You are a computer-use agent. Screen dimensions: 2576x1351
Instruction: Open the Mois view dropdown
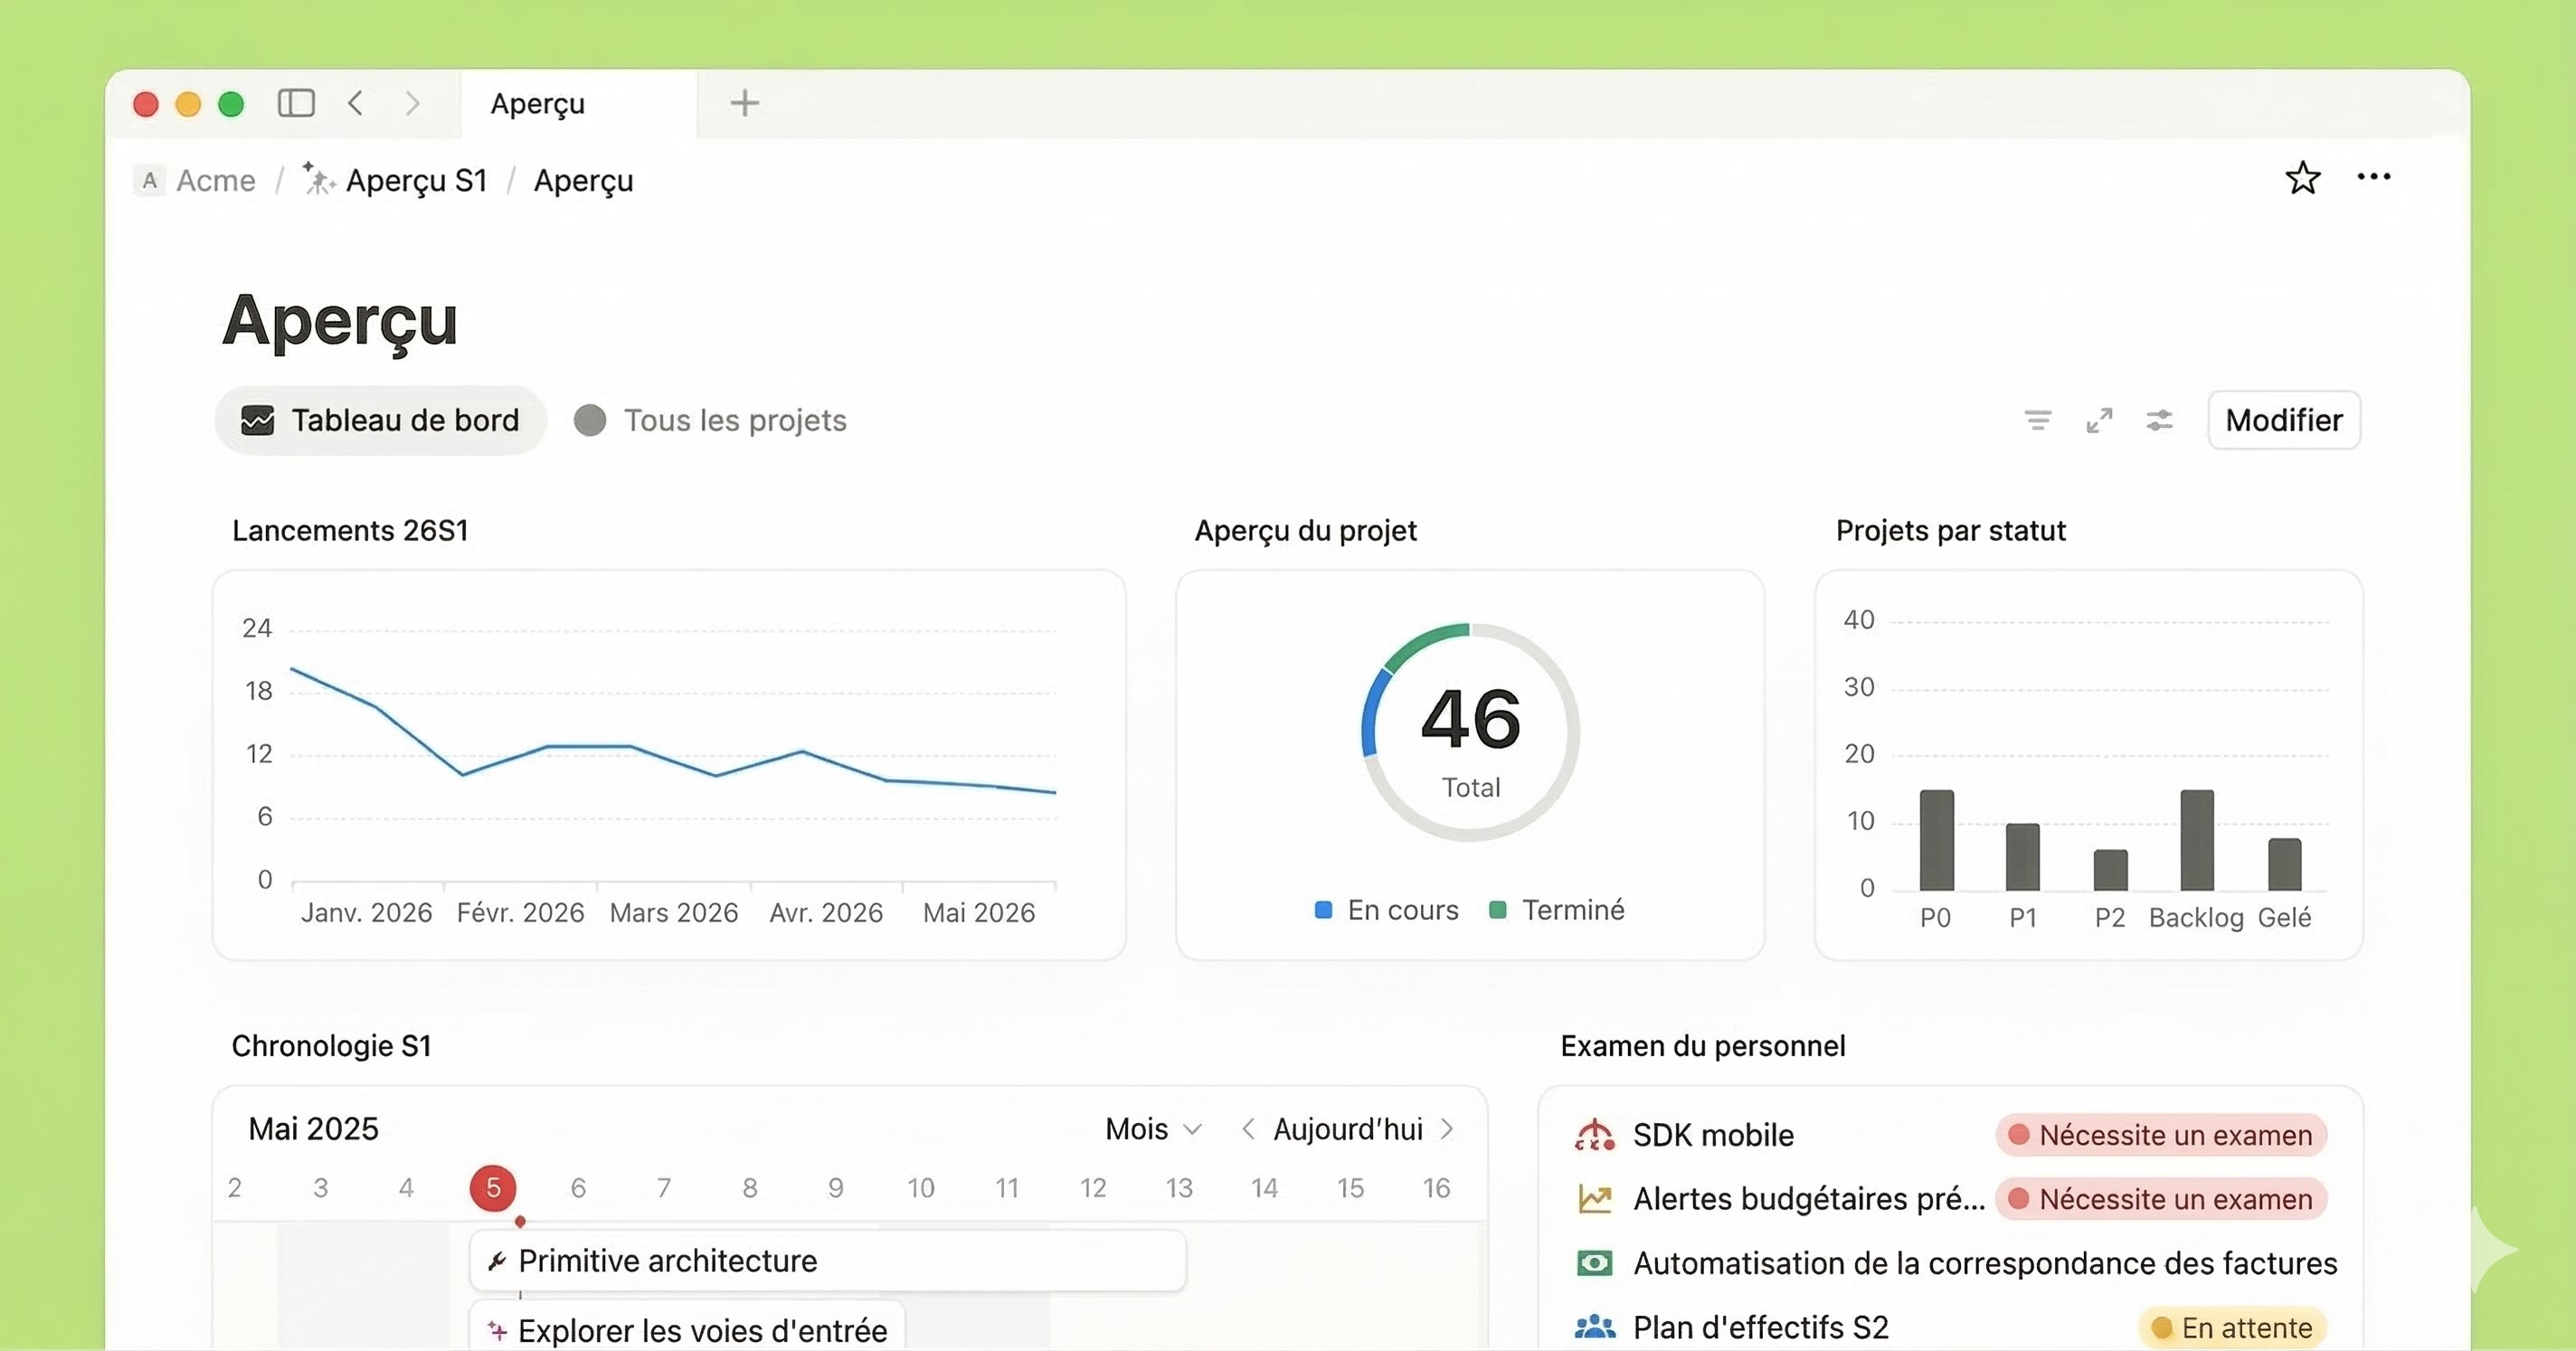pyautogui.click(x=1152, y=1129)
